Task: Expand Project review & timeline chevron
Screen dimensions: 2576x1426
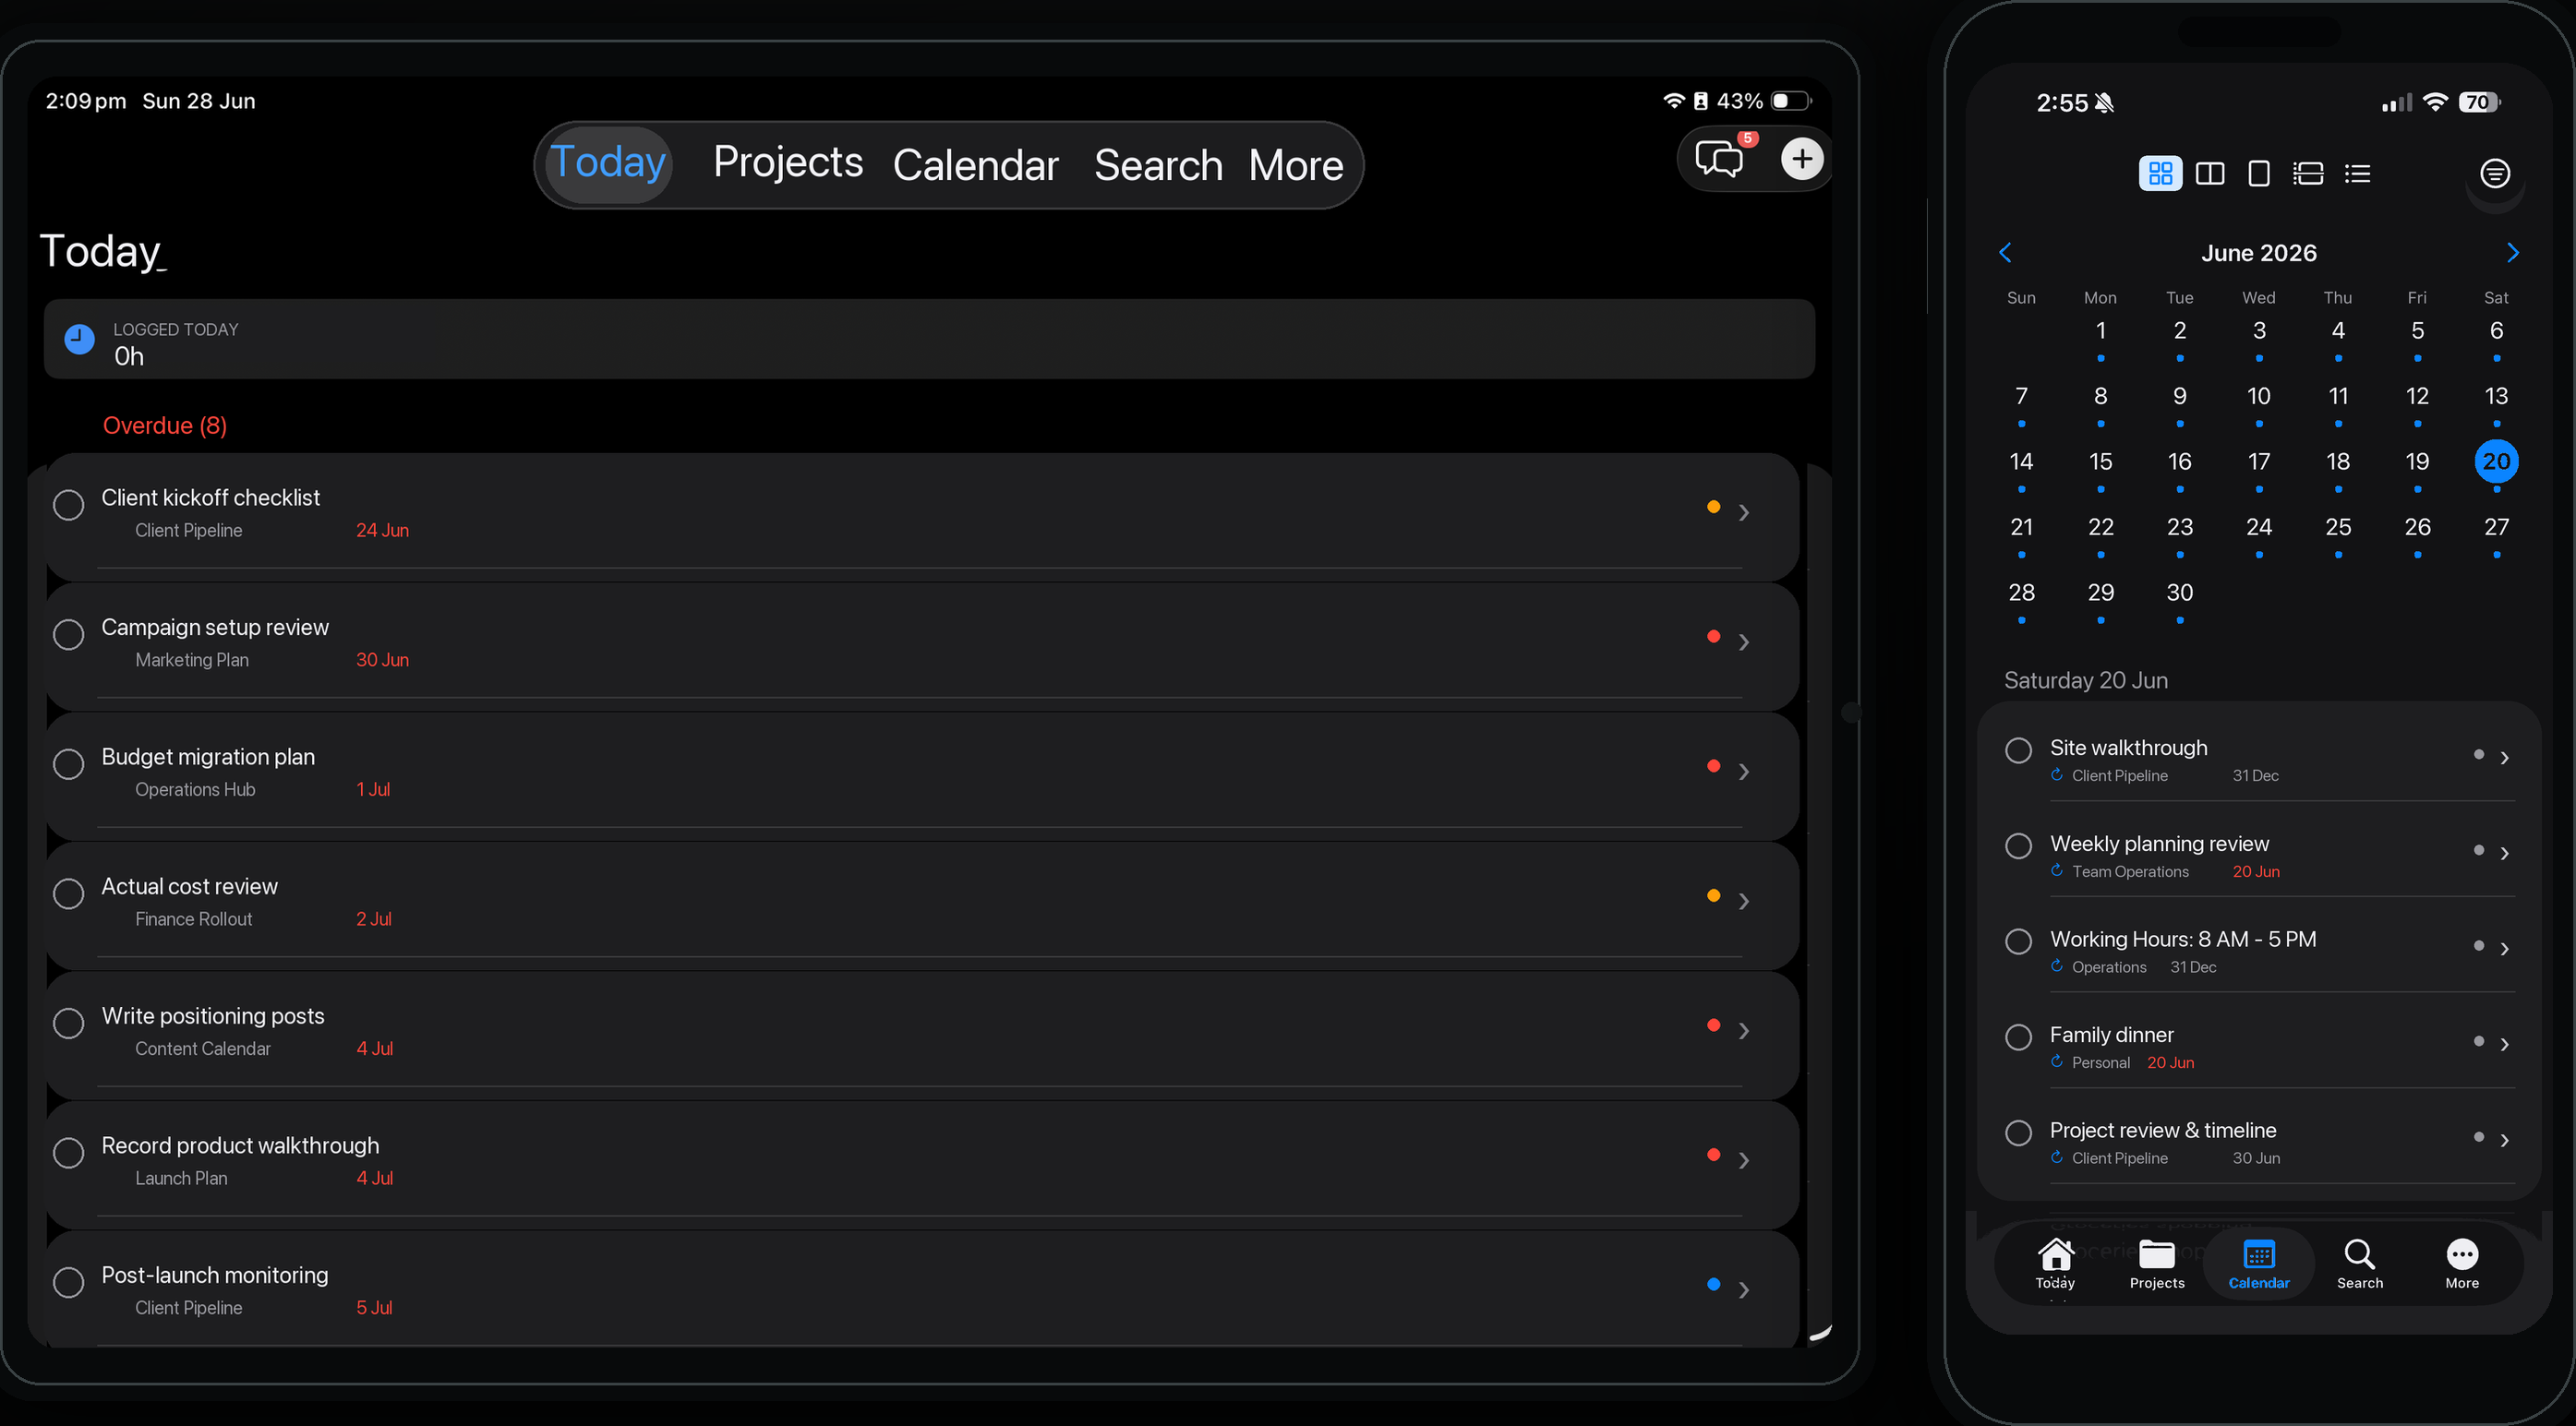Action: 2504,1140
